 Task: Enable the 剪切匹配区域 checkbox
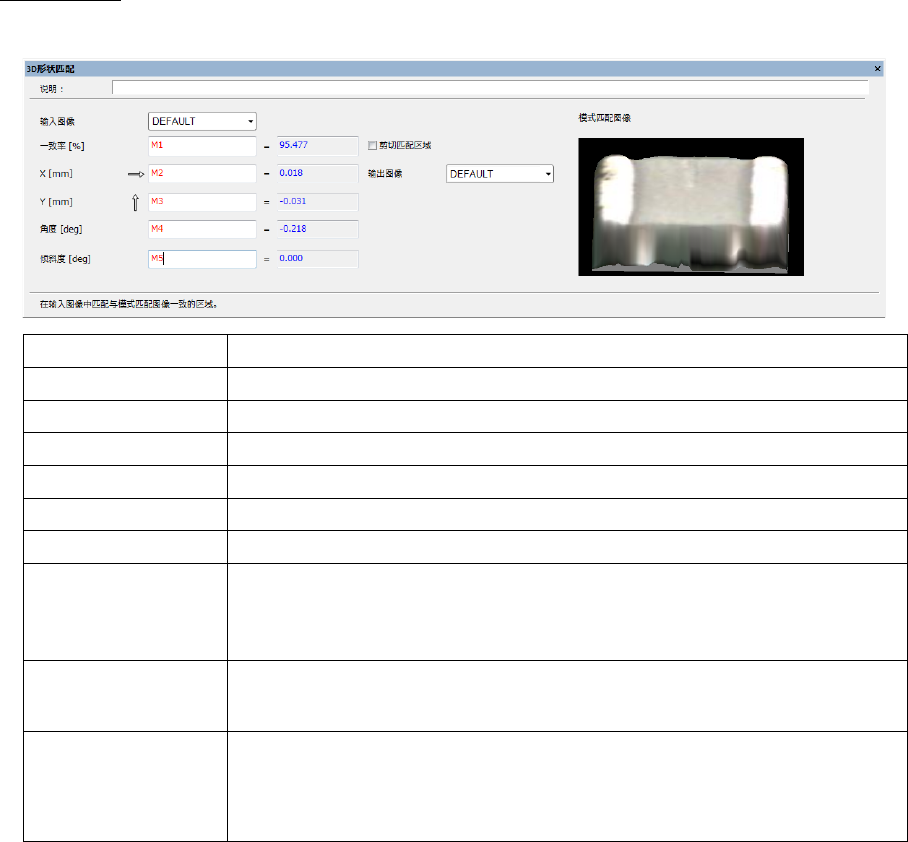pyautogui.click(x=373, y=146)
